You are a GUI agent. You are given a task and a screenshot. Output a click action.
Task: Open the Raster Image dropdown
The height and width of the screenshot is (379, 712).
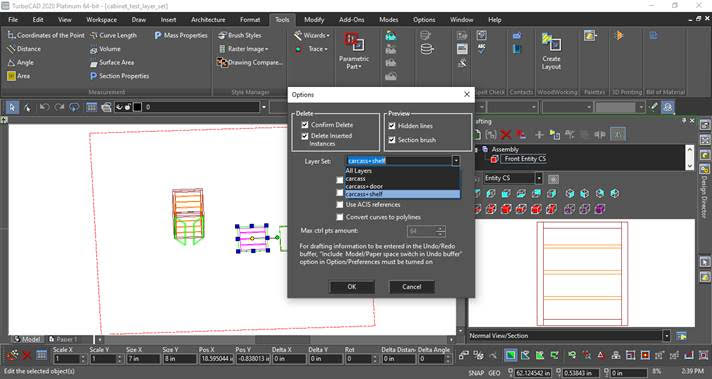[243, 49]
